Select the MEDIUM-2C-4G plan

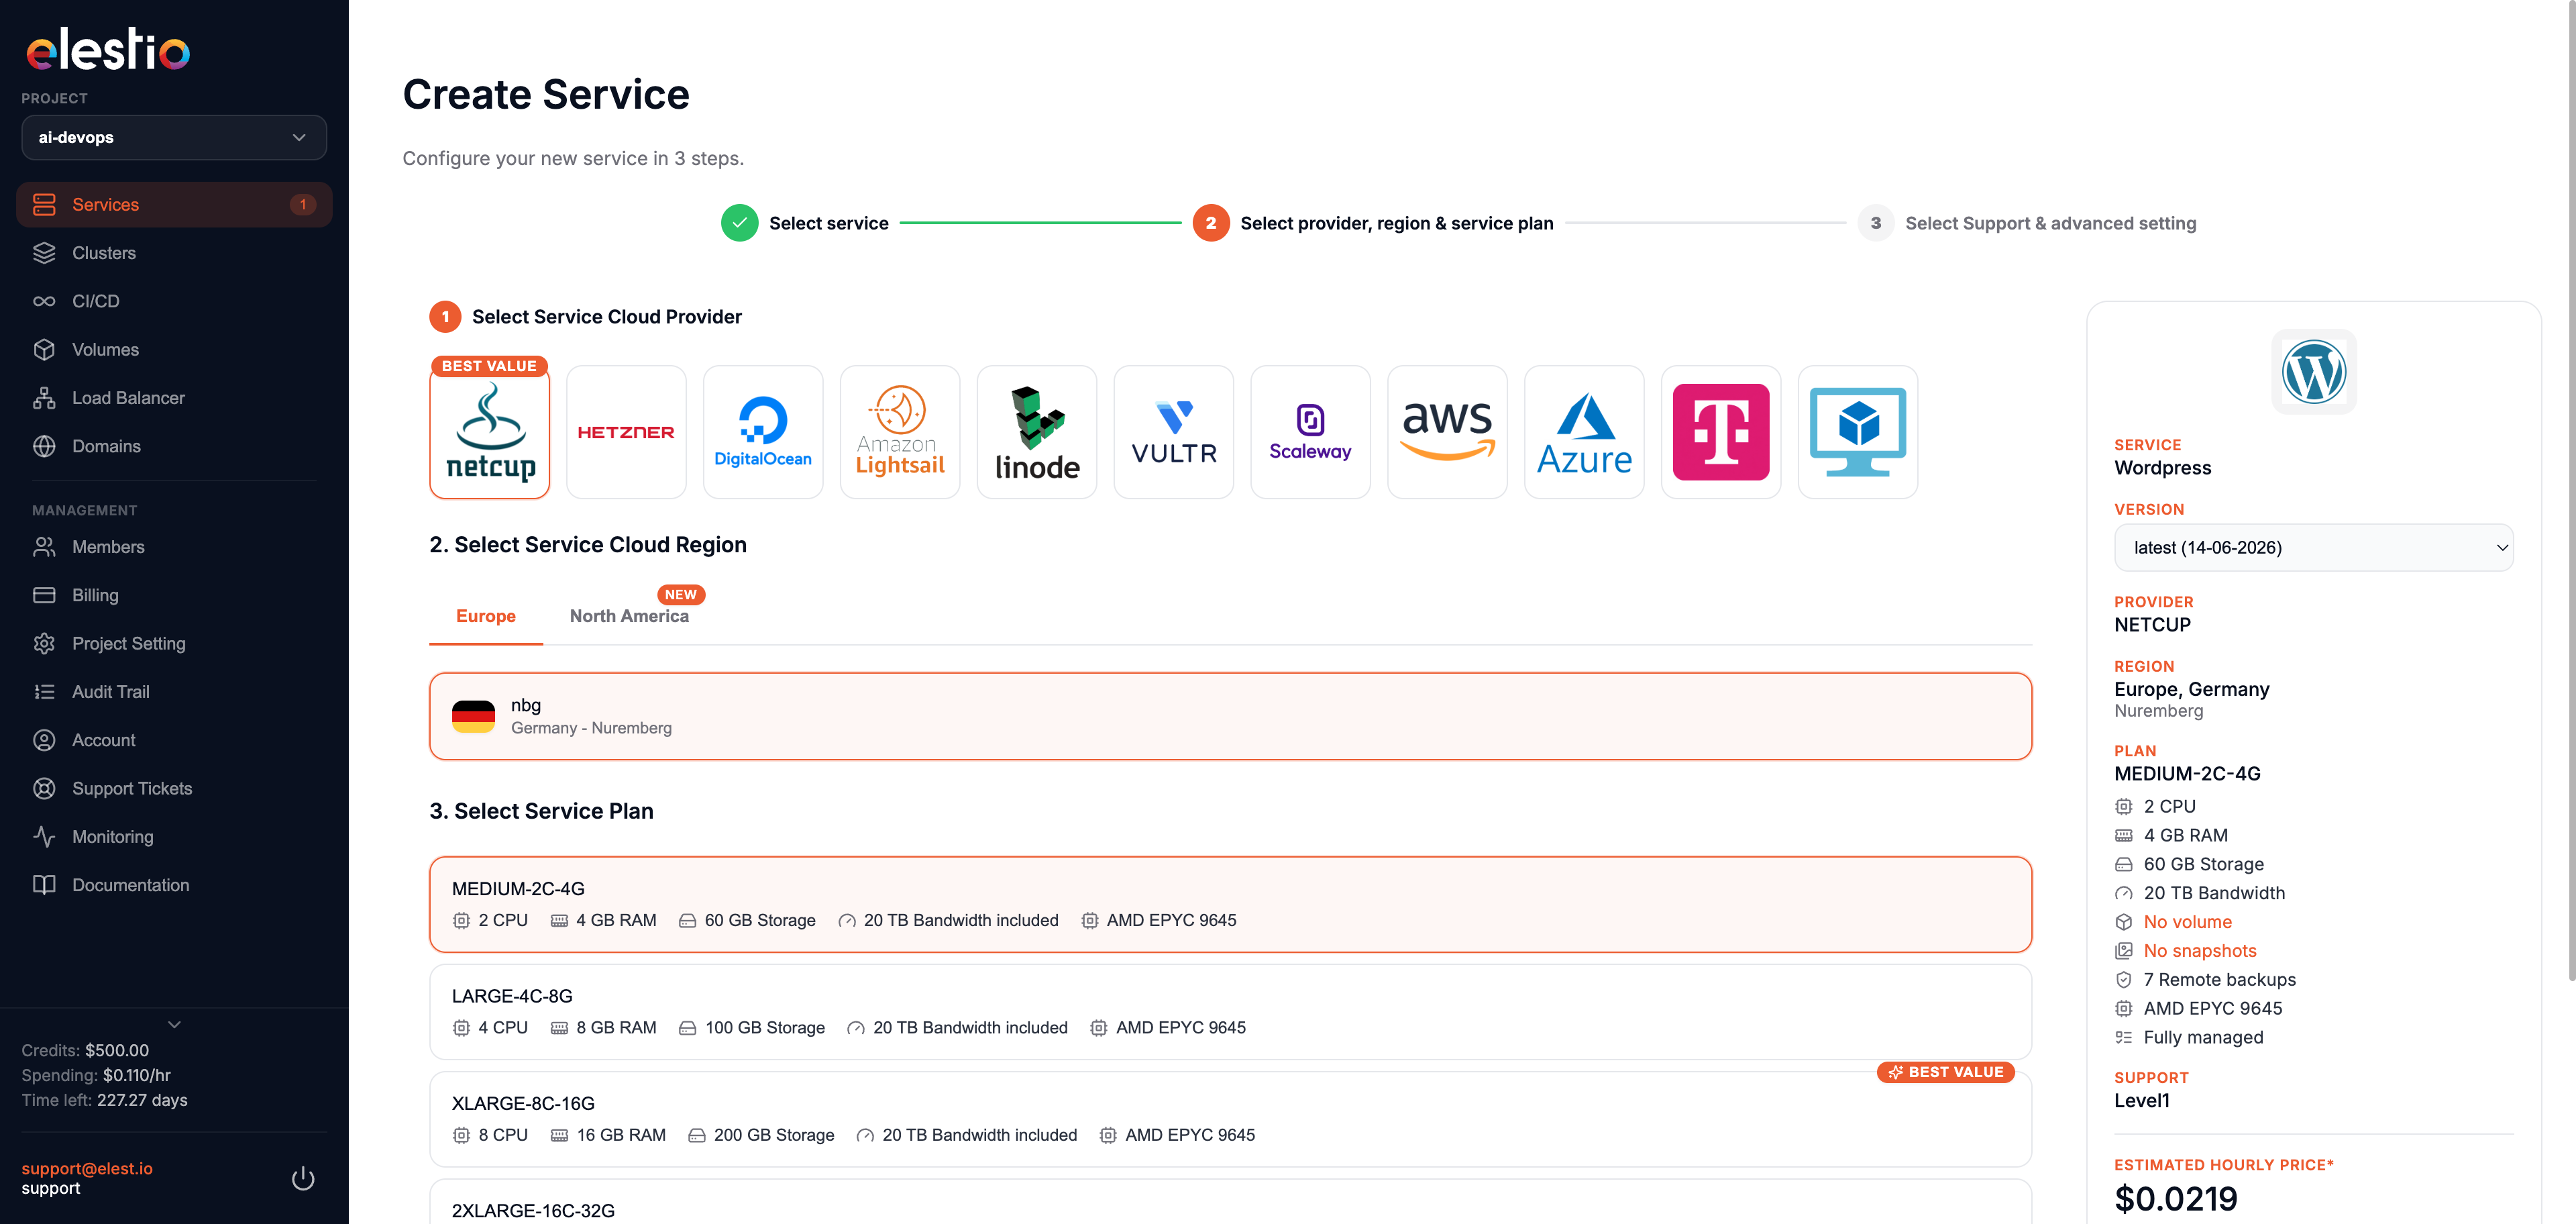1230,904
